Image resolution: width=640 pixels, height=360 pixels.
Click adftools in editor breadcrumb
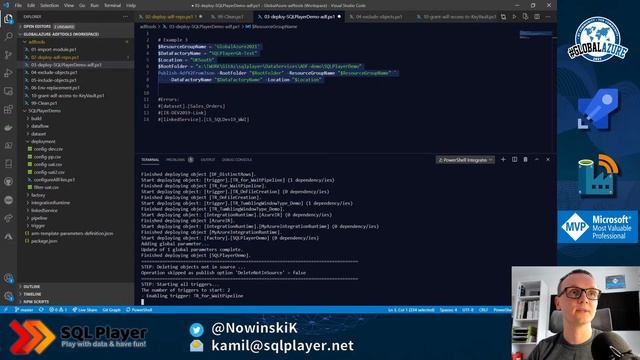pyautogui.click(x=148, y=27)
